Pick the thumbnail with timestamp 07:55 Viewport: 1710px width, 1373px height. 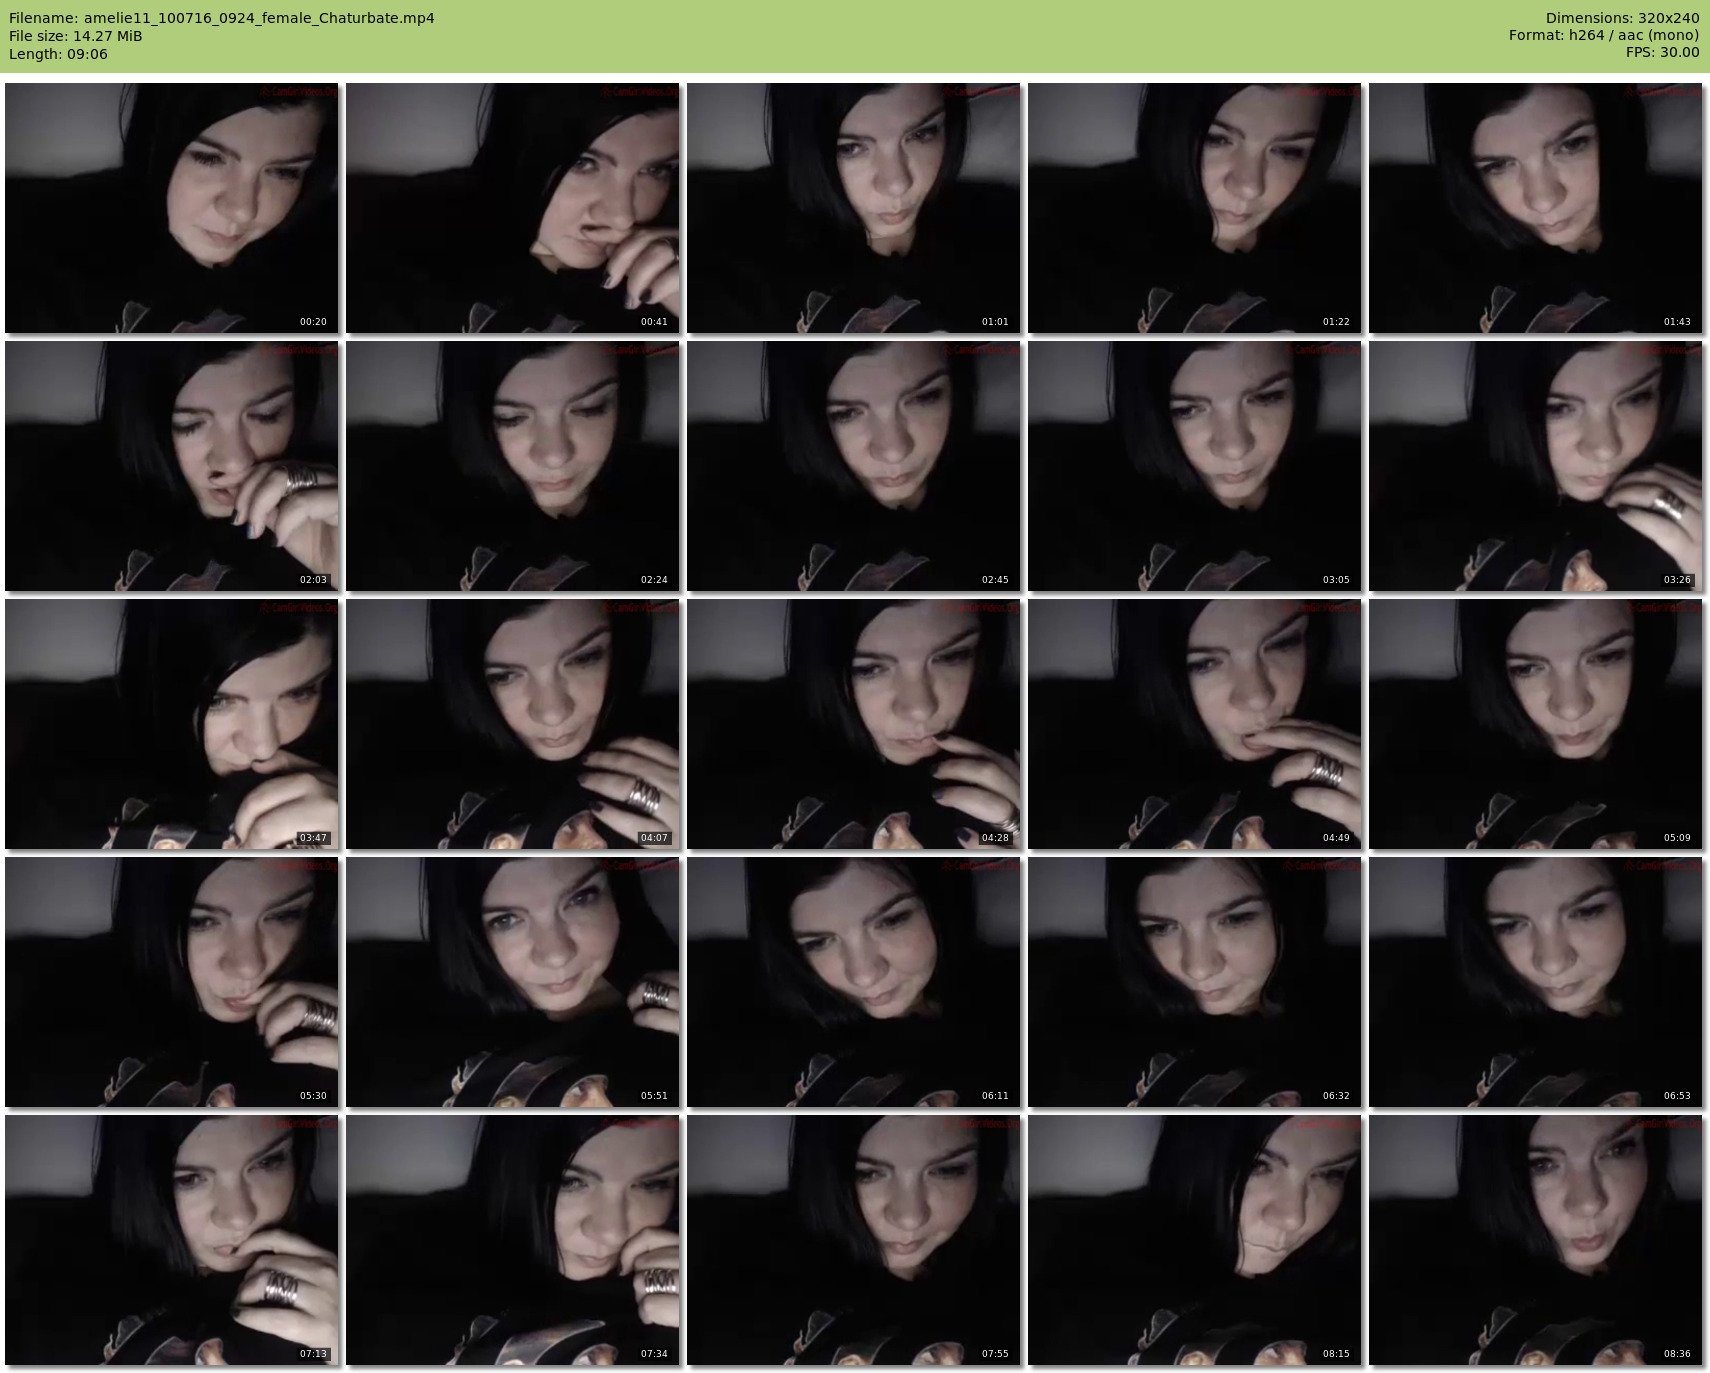click(853, 1240)
